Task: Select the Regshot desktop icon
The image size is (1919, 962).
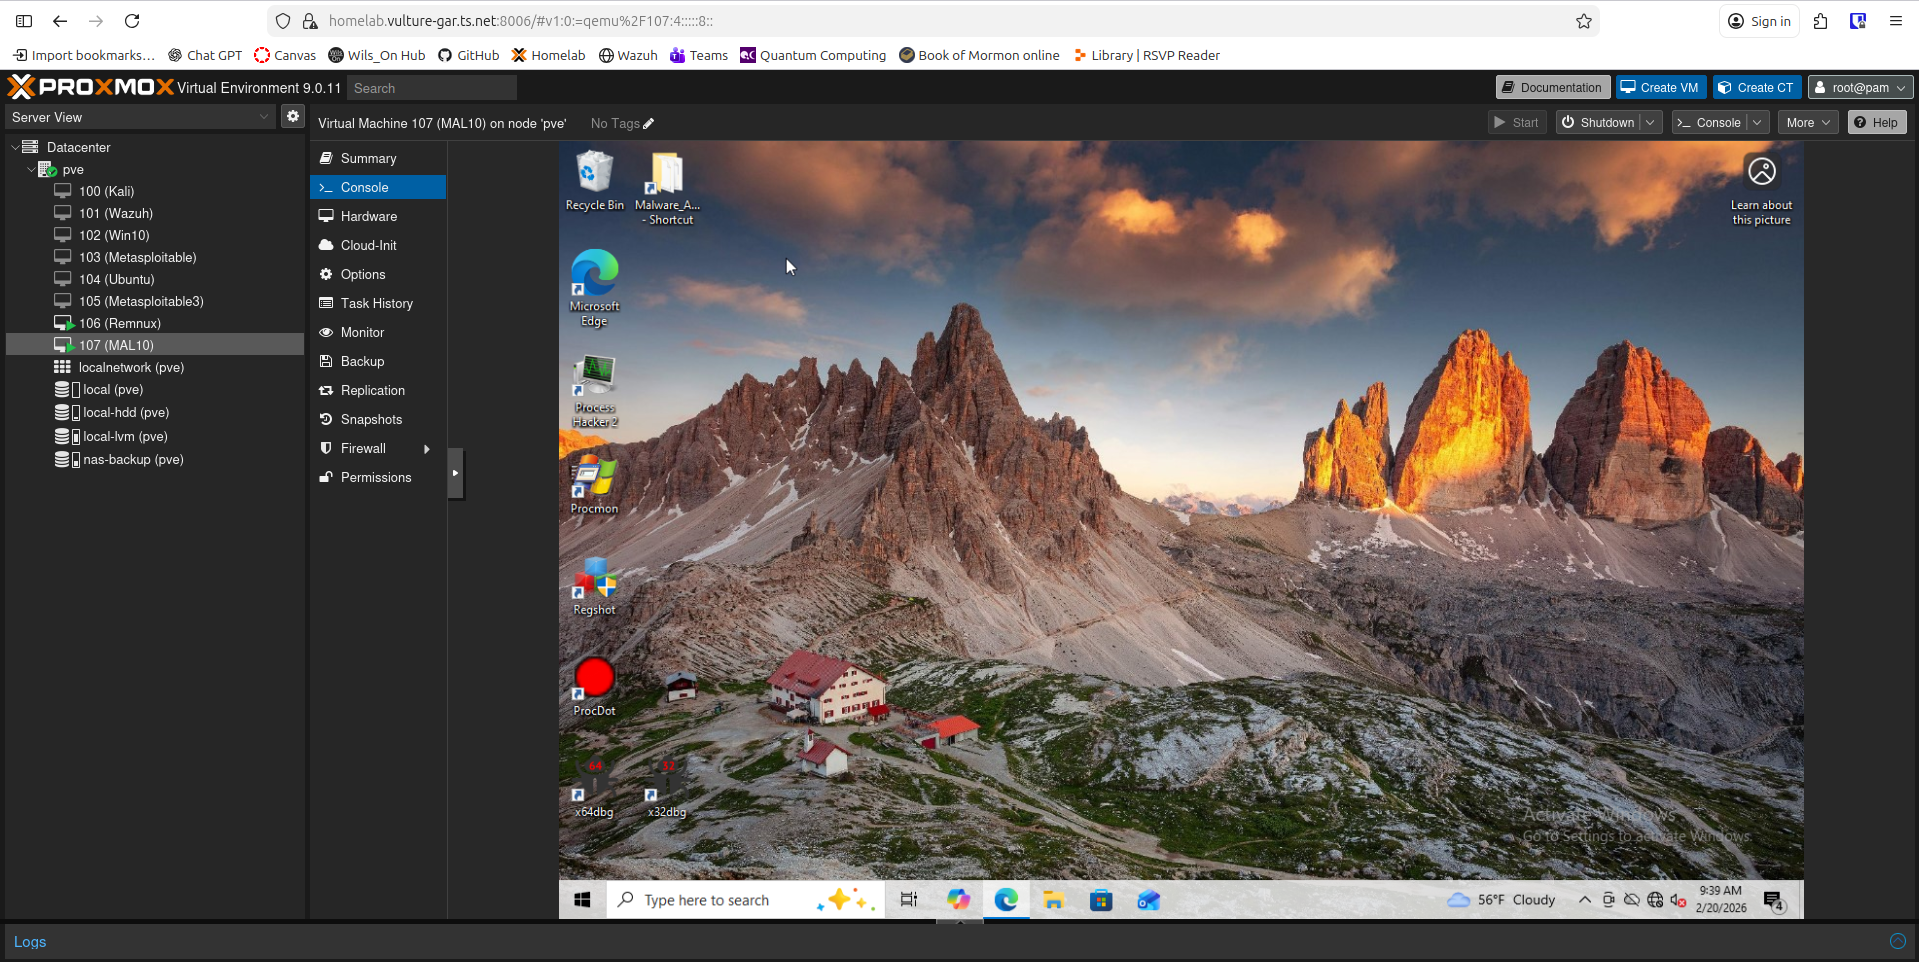Action: [594, 586]
